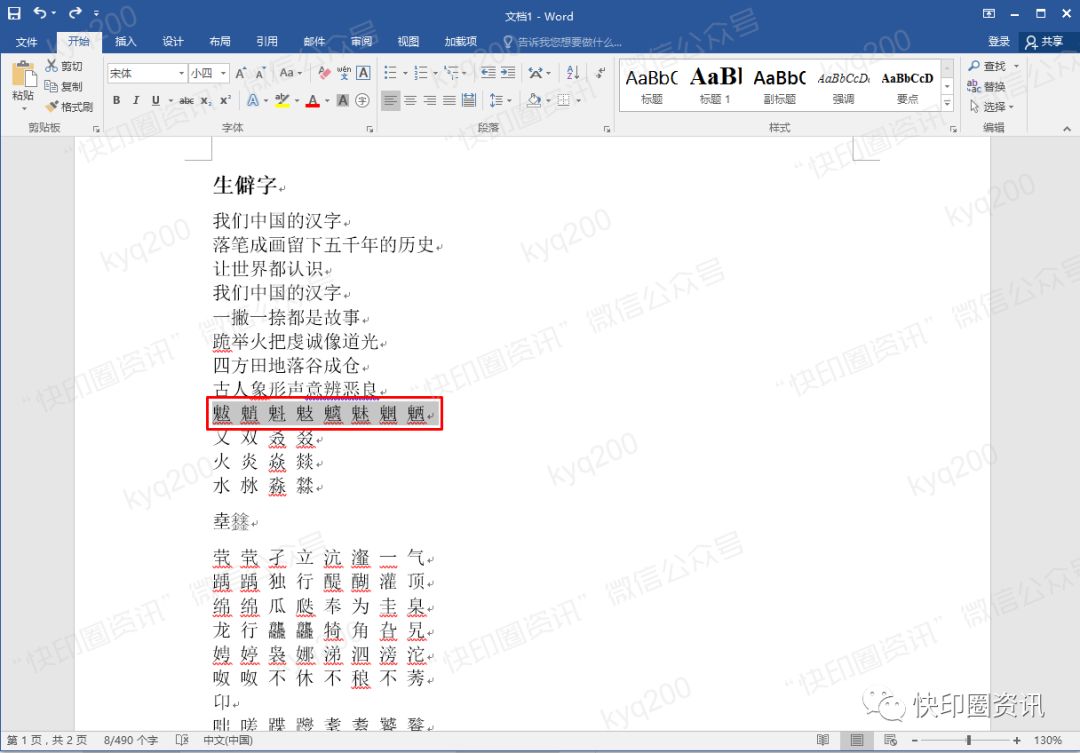Click the word count 8/490 个字
Screen dimensions: 1080x753
(131, 740)
